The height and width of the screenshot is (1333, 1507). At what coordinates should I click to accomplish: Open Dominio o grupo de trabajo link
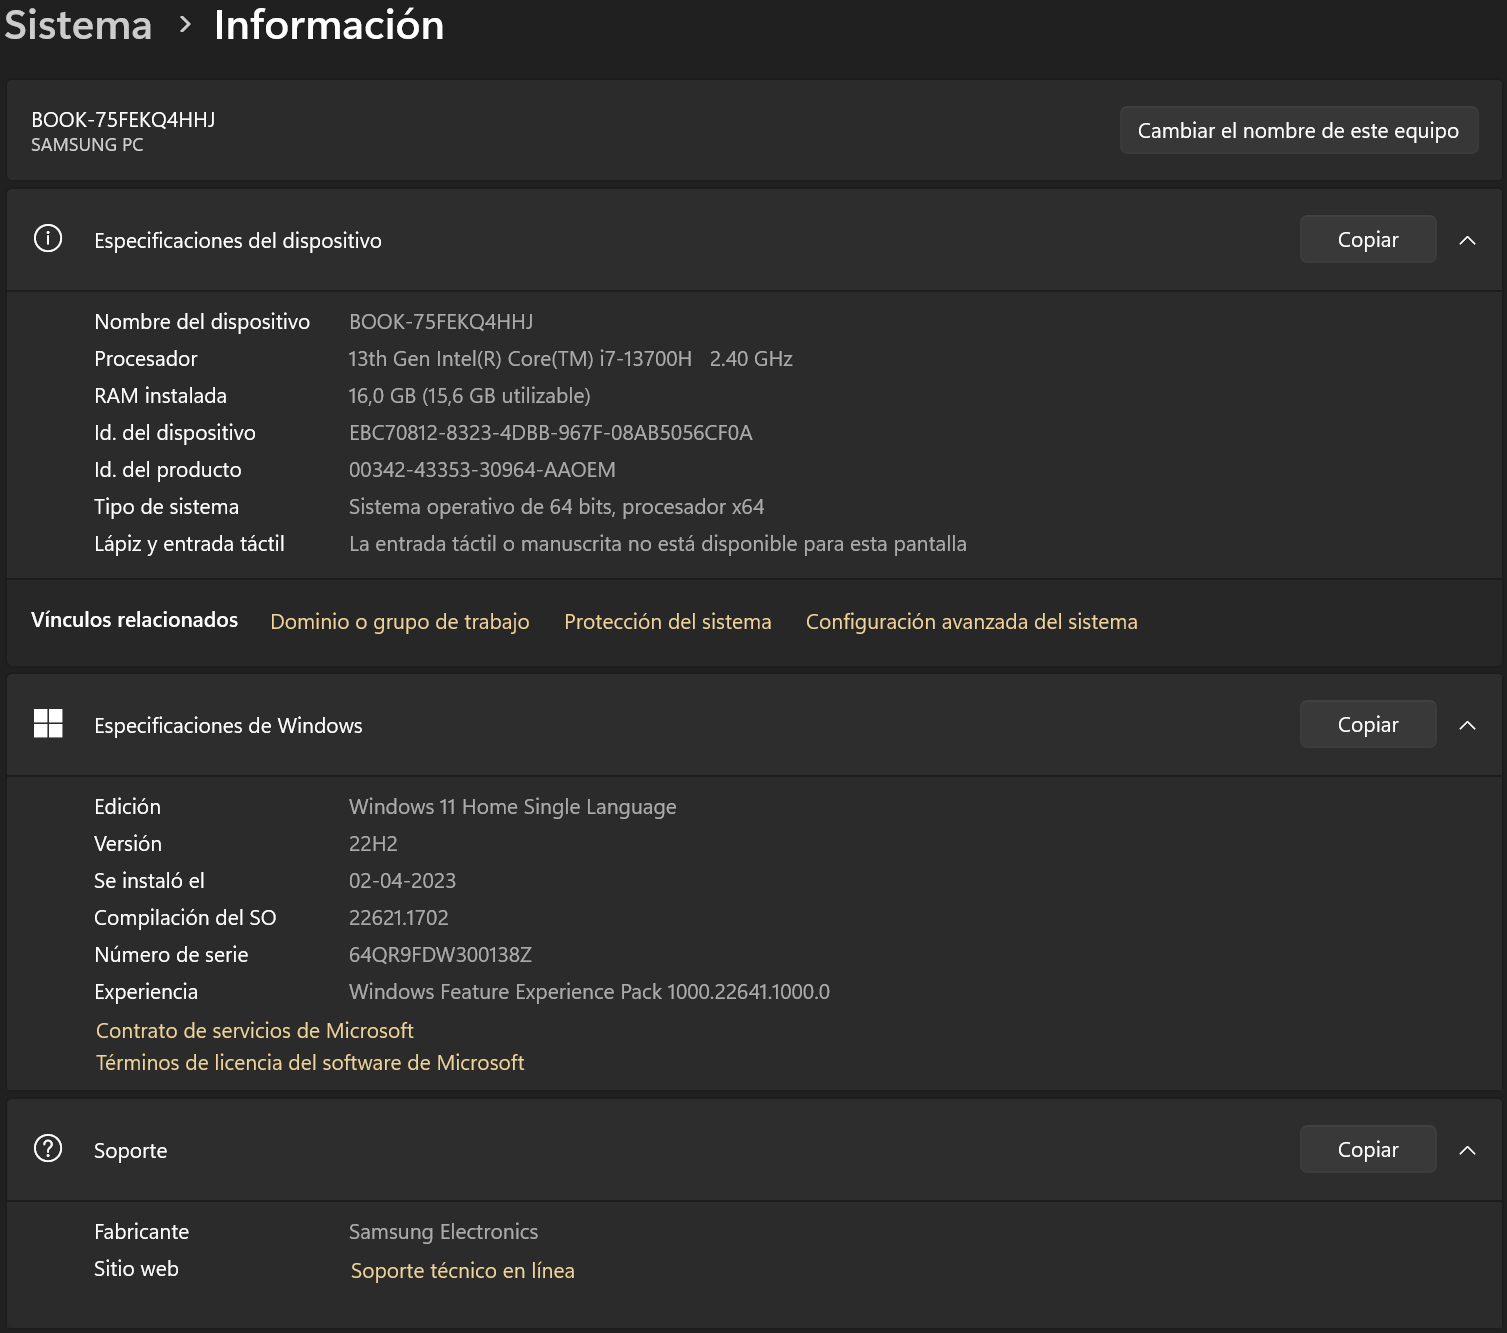pos(400,622)
